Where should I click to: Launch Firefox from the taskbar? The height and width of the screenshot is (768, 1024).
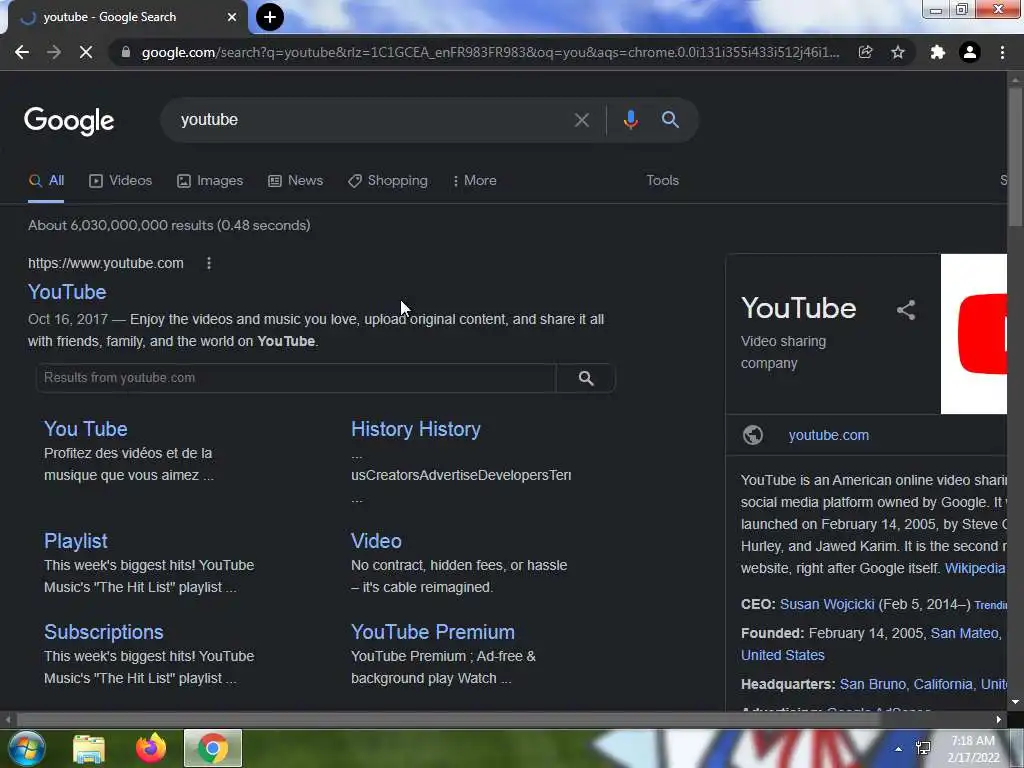click(151, 748)
